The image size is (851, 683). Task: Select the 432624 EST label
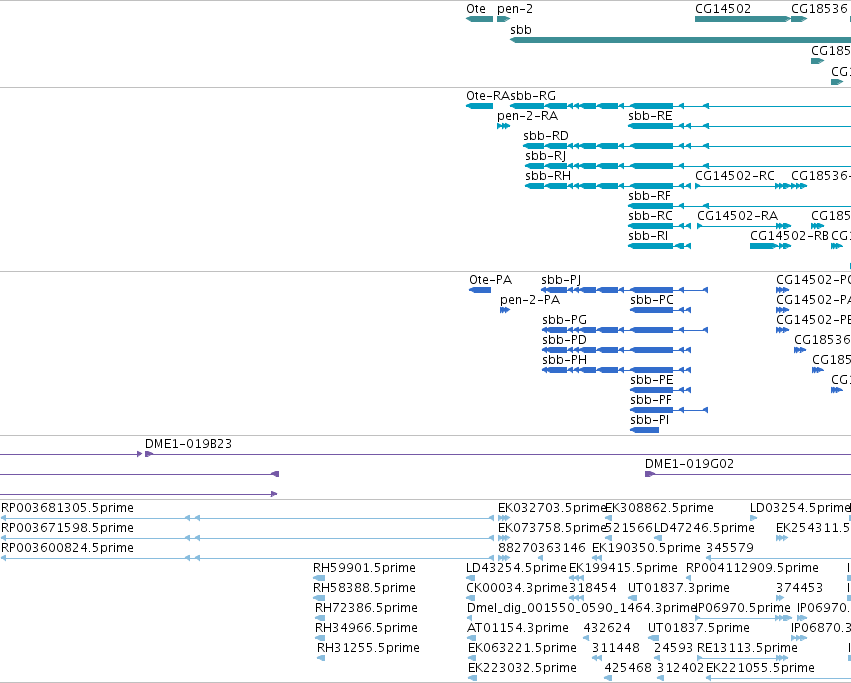tap(607, 629)
